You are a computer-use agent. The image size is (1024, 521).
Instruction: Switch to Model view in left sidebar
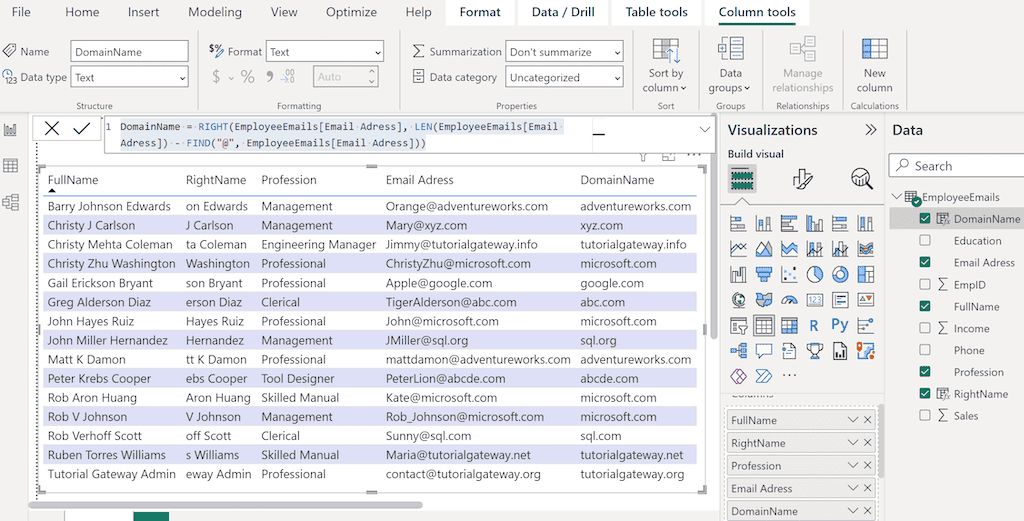coord(10,202)
